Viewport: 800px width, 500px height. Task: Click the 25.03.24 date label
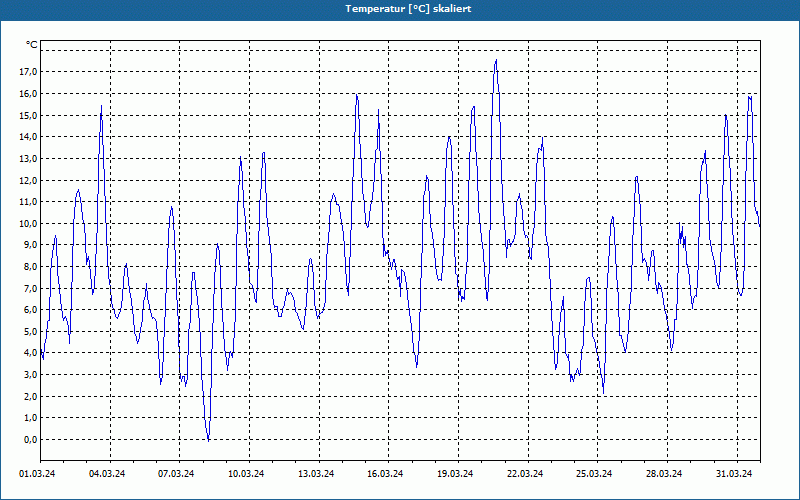[594, 474]
